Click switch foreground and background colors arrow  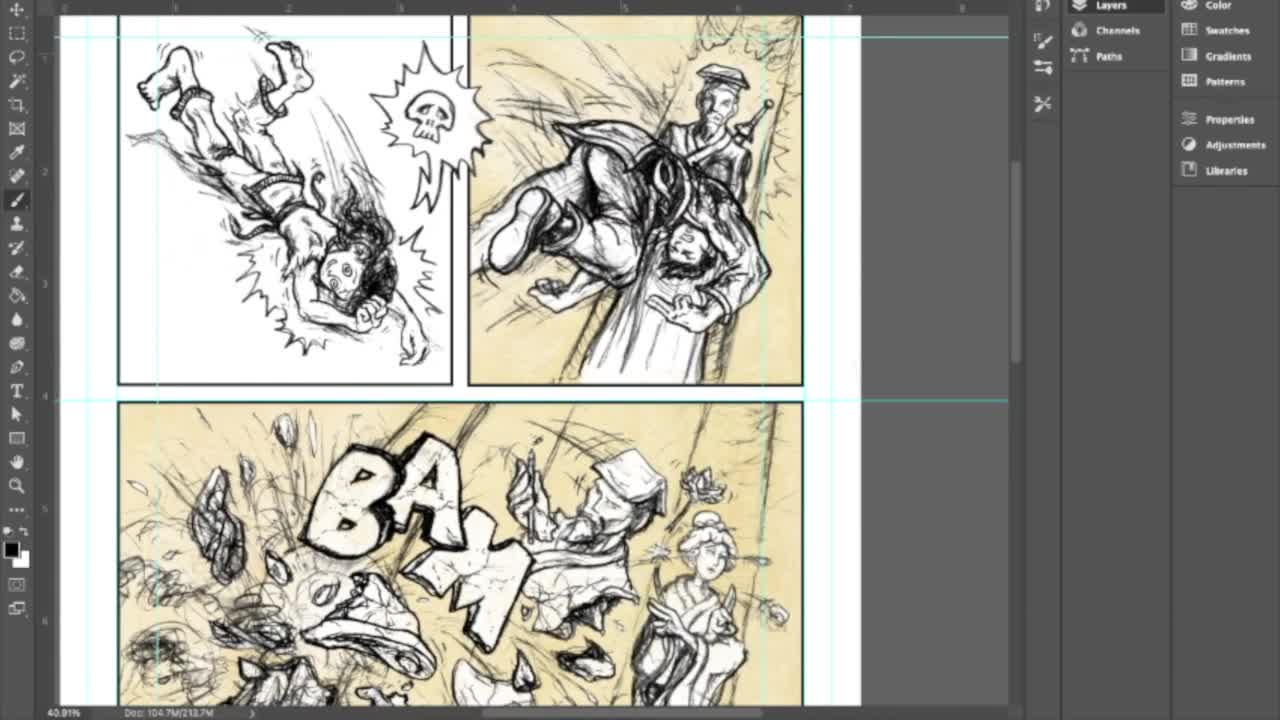click(x=24, y=532)
